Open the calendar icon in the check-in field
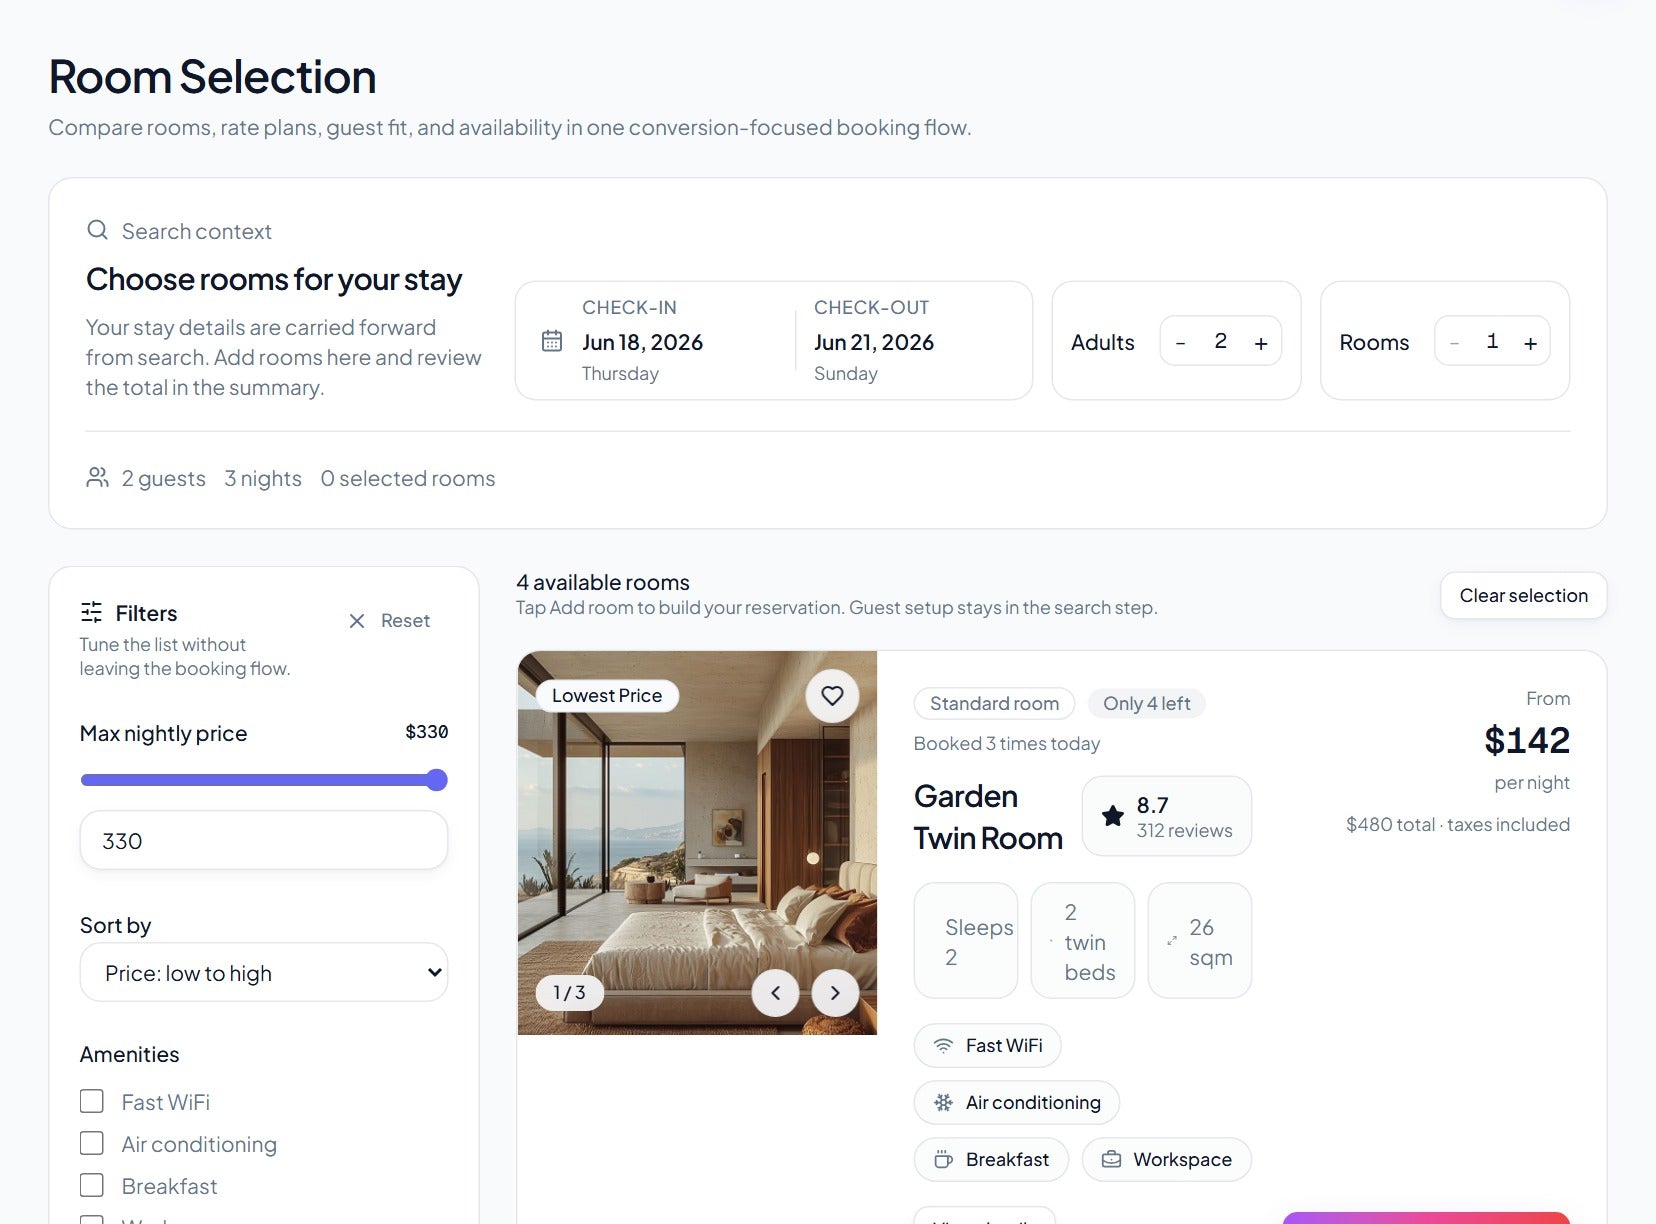 tap(552, 341)
